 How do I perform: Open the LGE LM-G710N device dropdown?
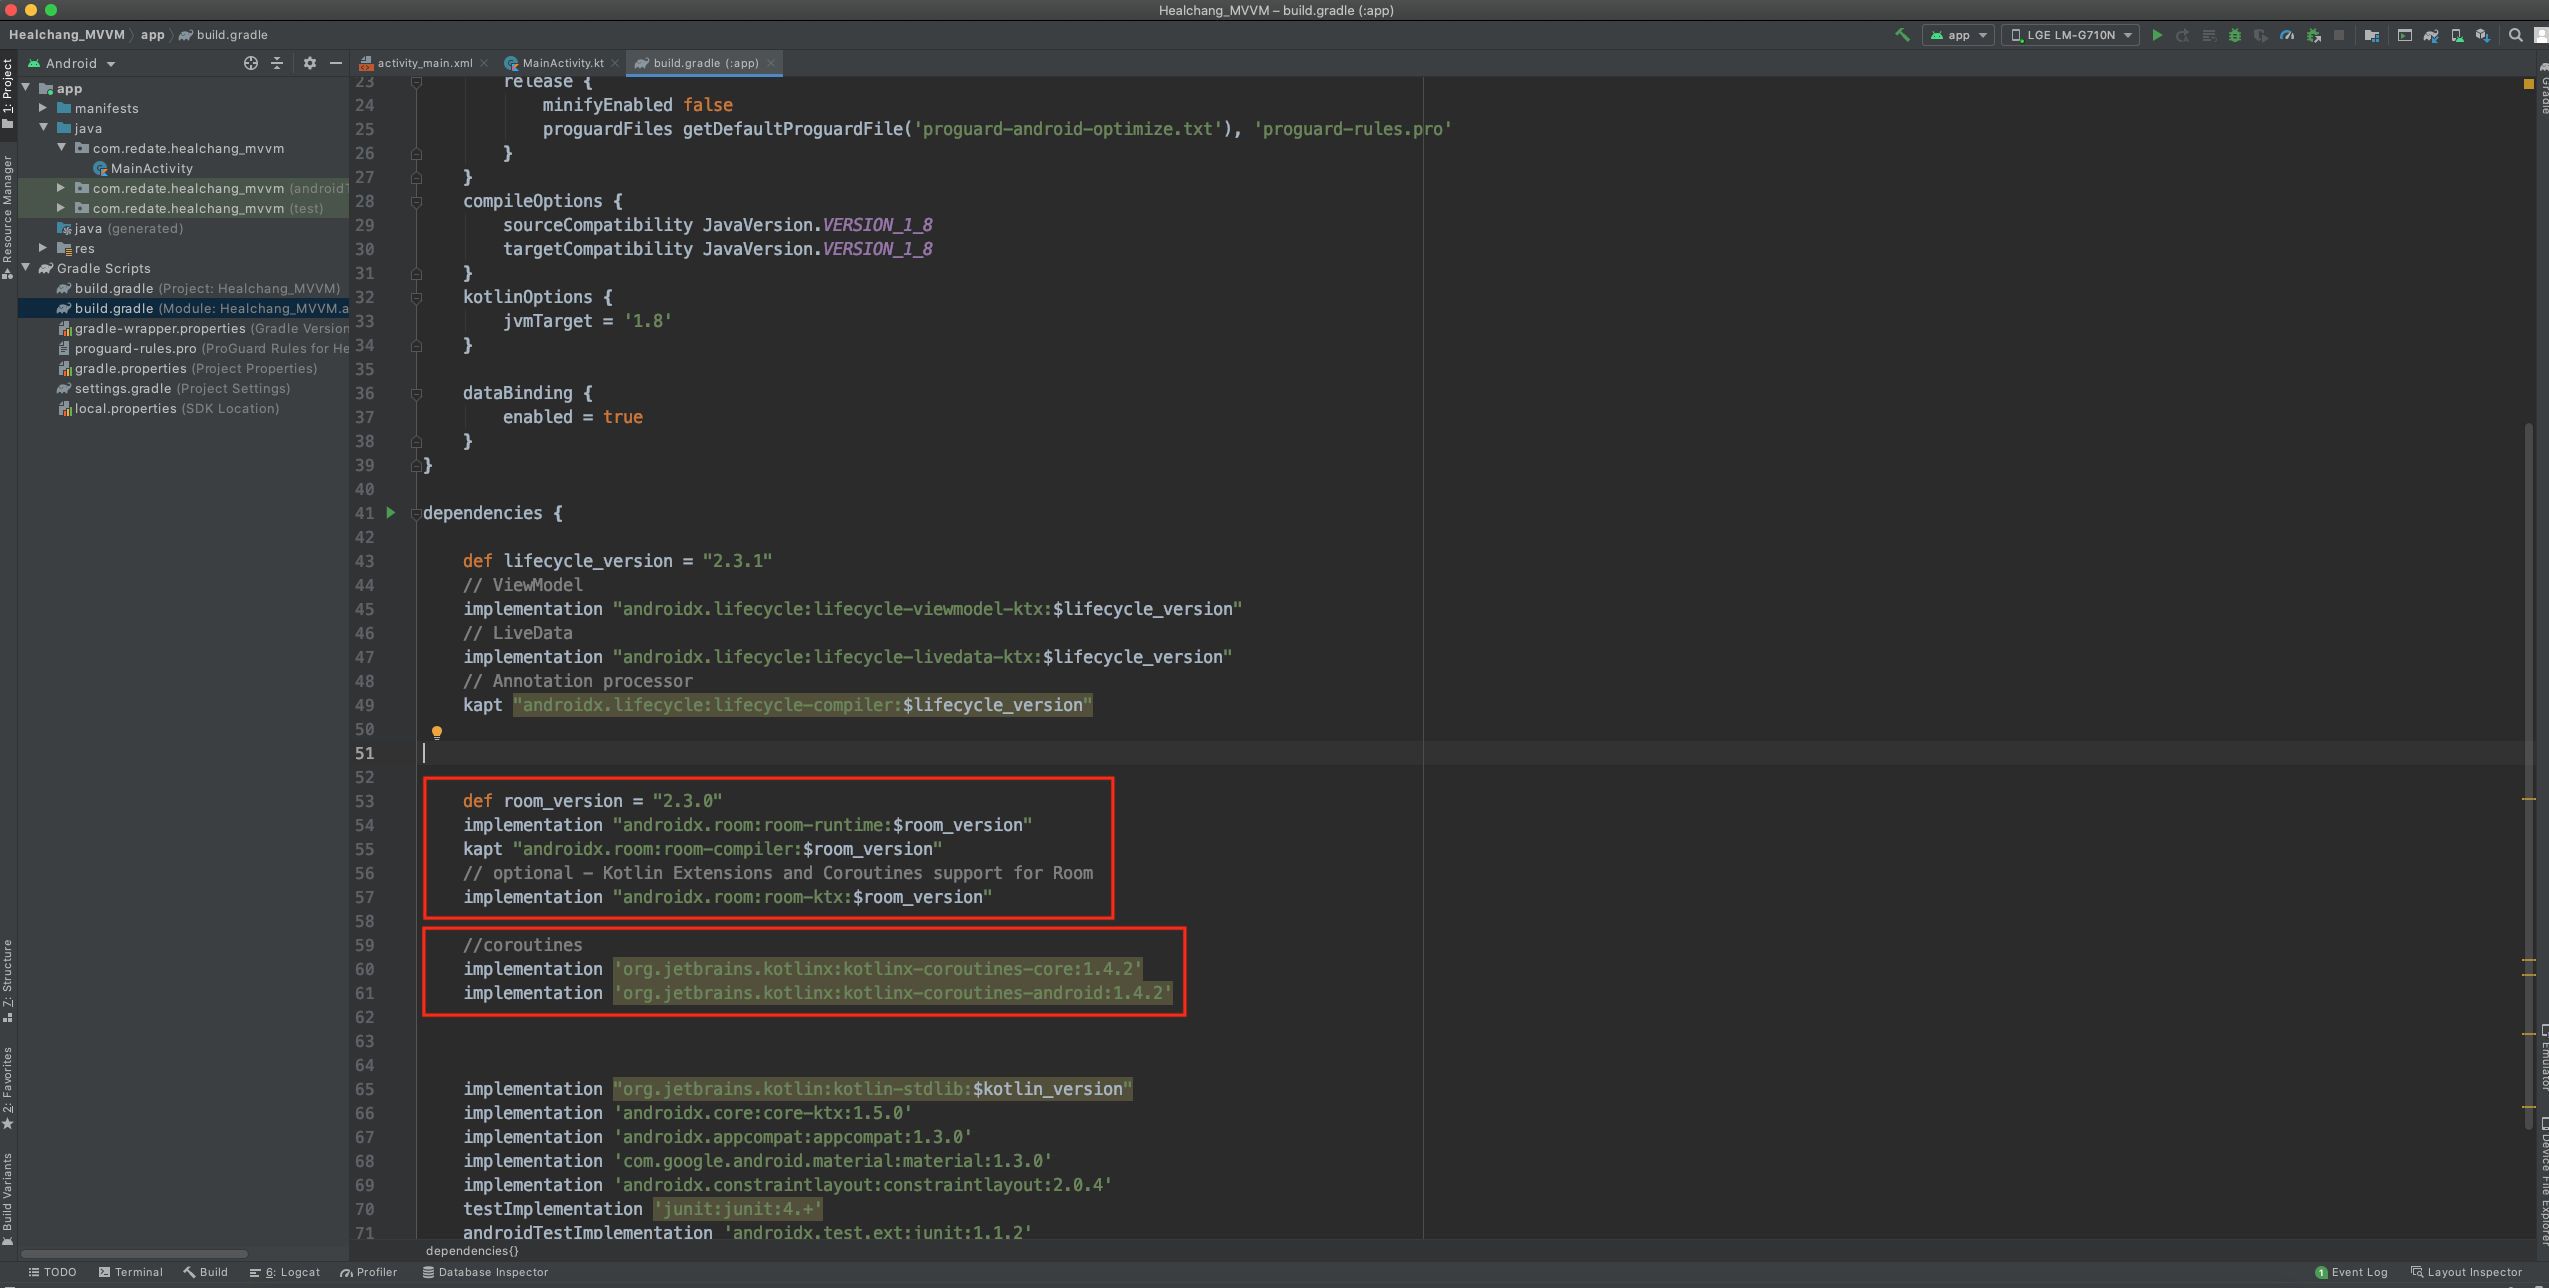click(2070, 35)
